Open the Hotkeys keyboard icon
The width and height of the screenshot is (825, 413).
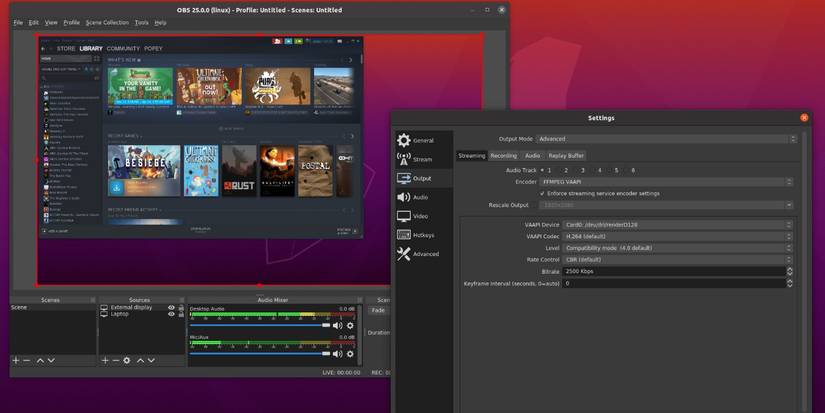(x=404, y=235)
